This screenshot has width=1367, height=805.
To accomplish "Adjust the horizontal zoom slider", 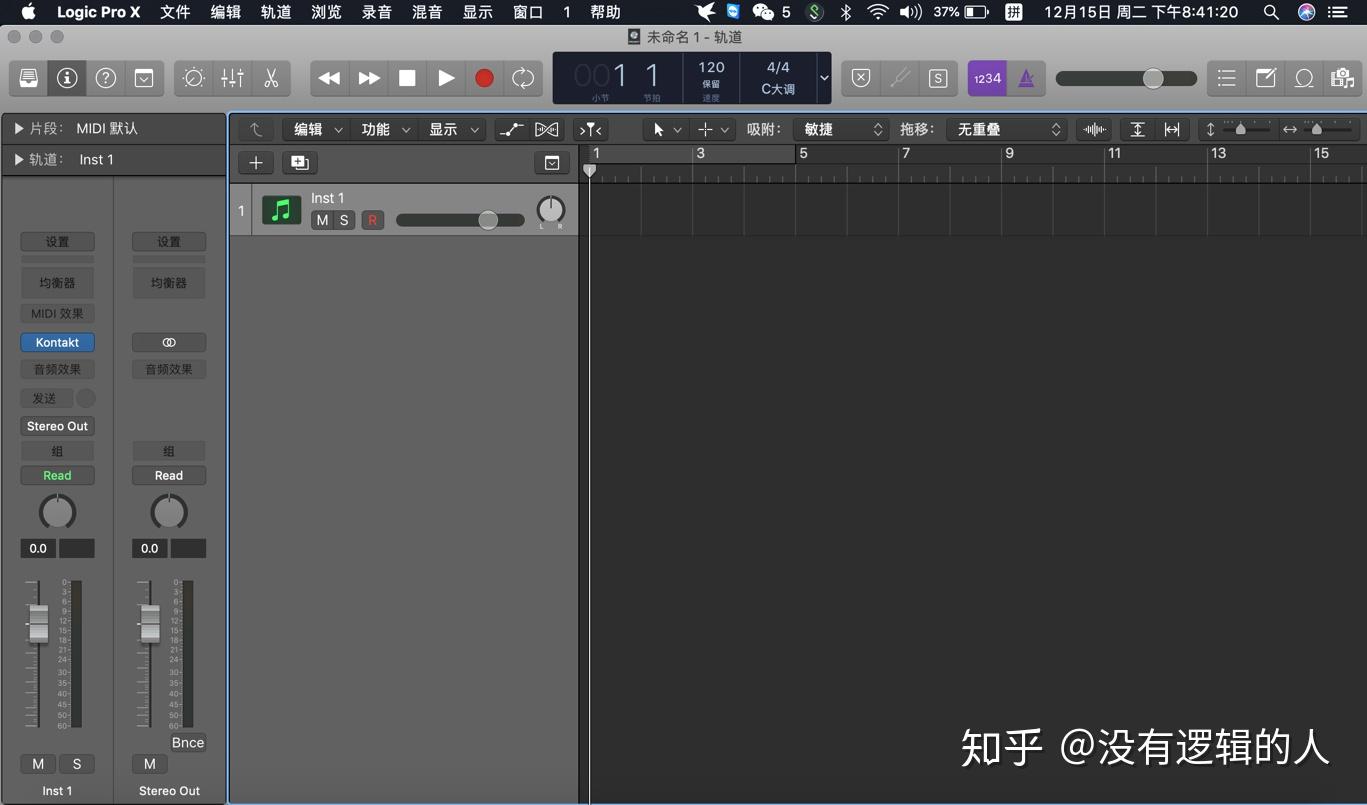I will [1317, 129].
